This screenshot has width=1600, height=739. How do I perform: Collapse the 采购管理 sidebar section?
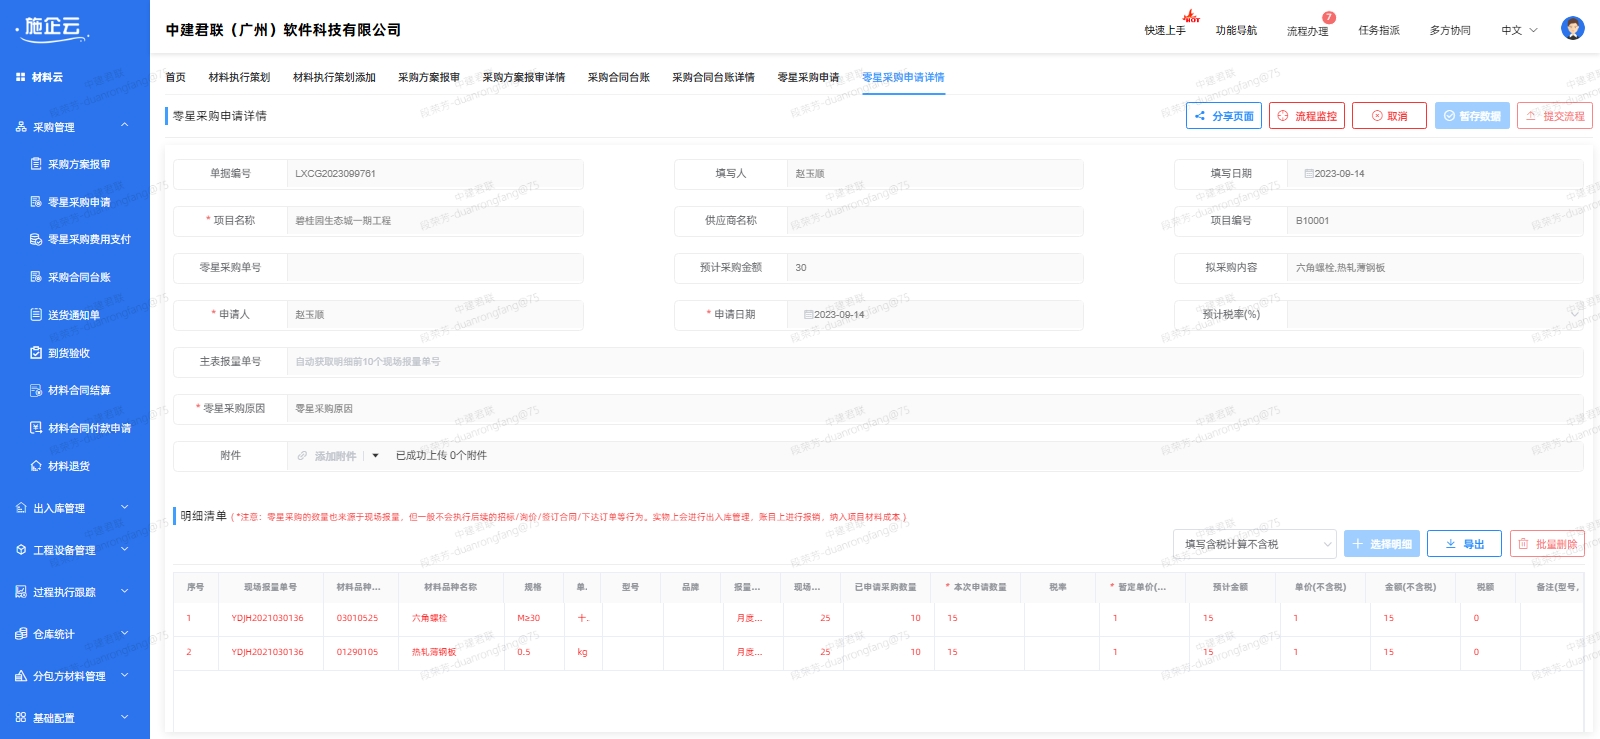coord(125,126)
